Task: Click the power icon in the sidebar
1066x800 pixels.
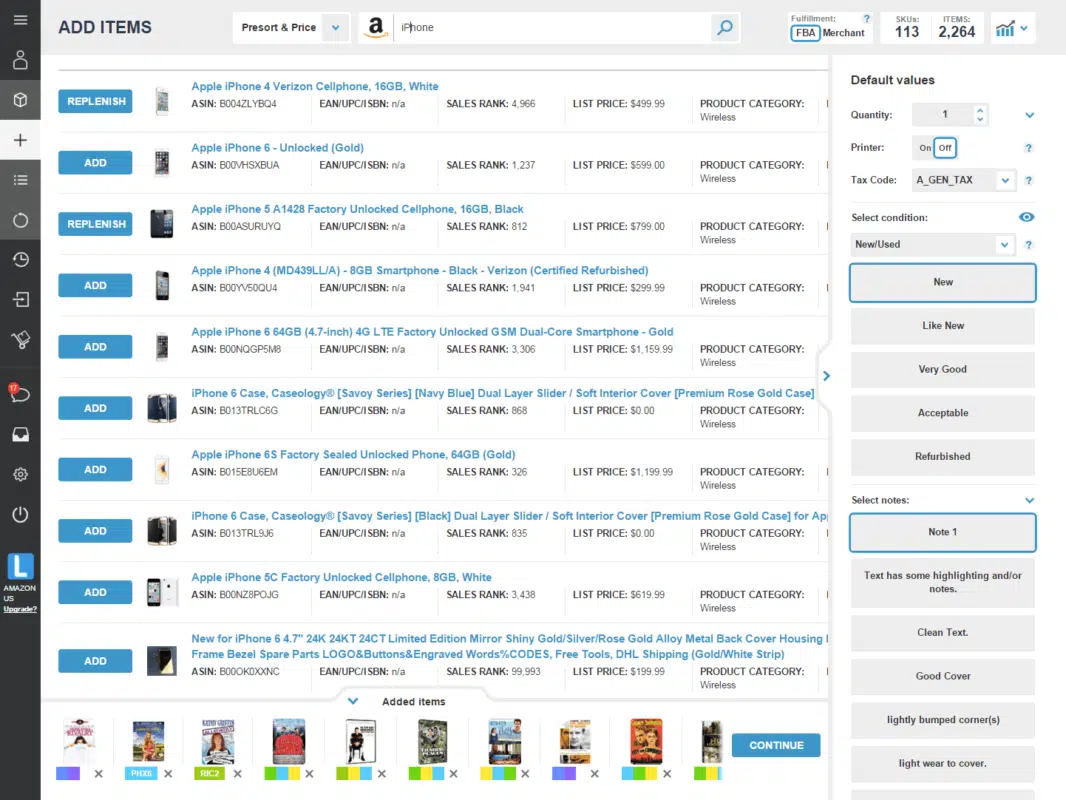Action: pos(20,515)
